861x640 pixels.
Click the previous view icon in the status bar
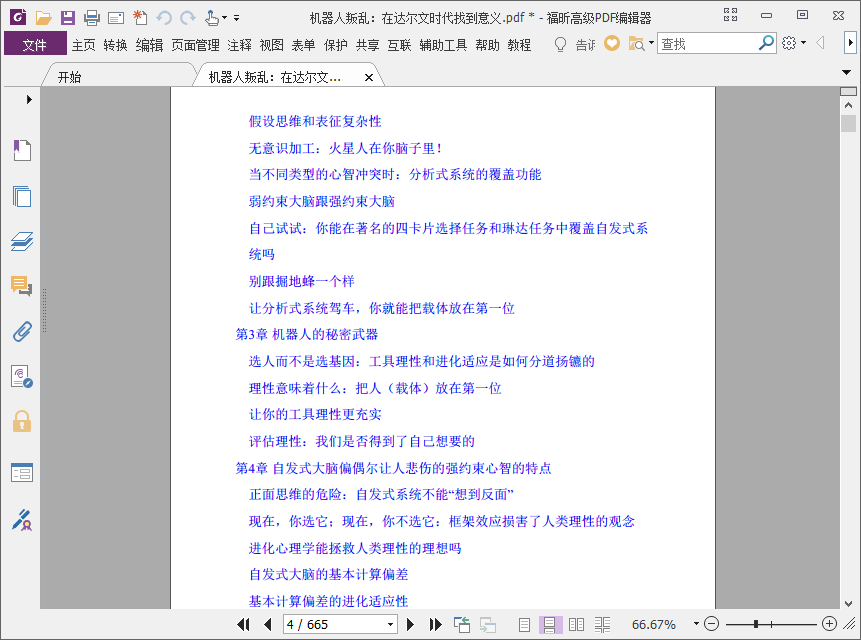tap(462, 624)
